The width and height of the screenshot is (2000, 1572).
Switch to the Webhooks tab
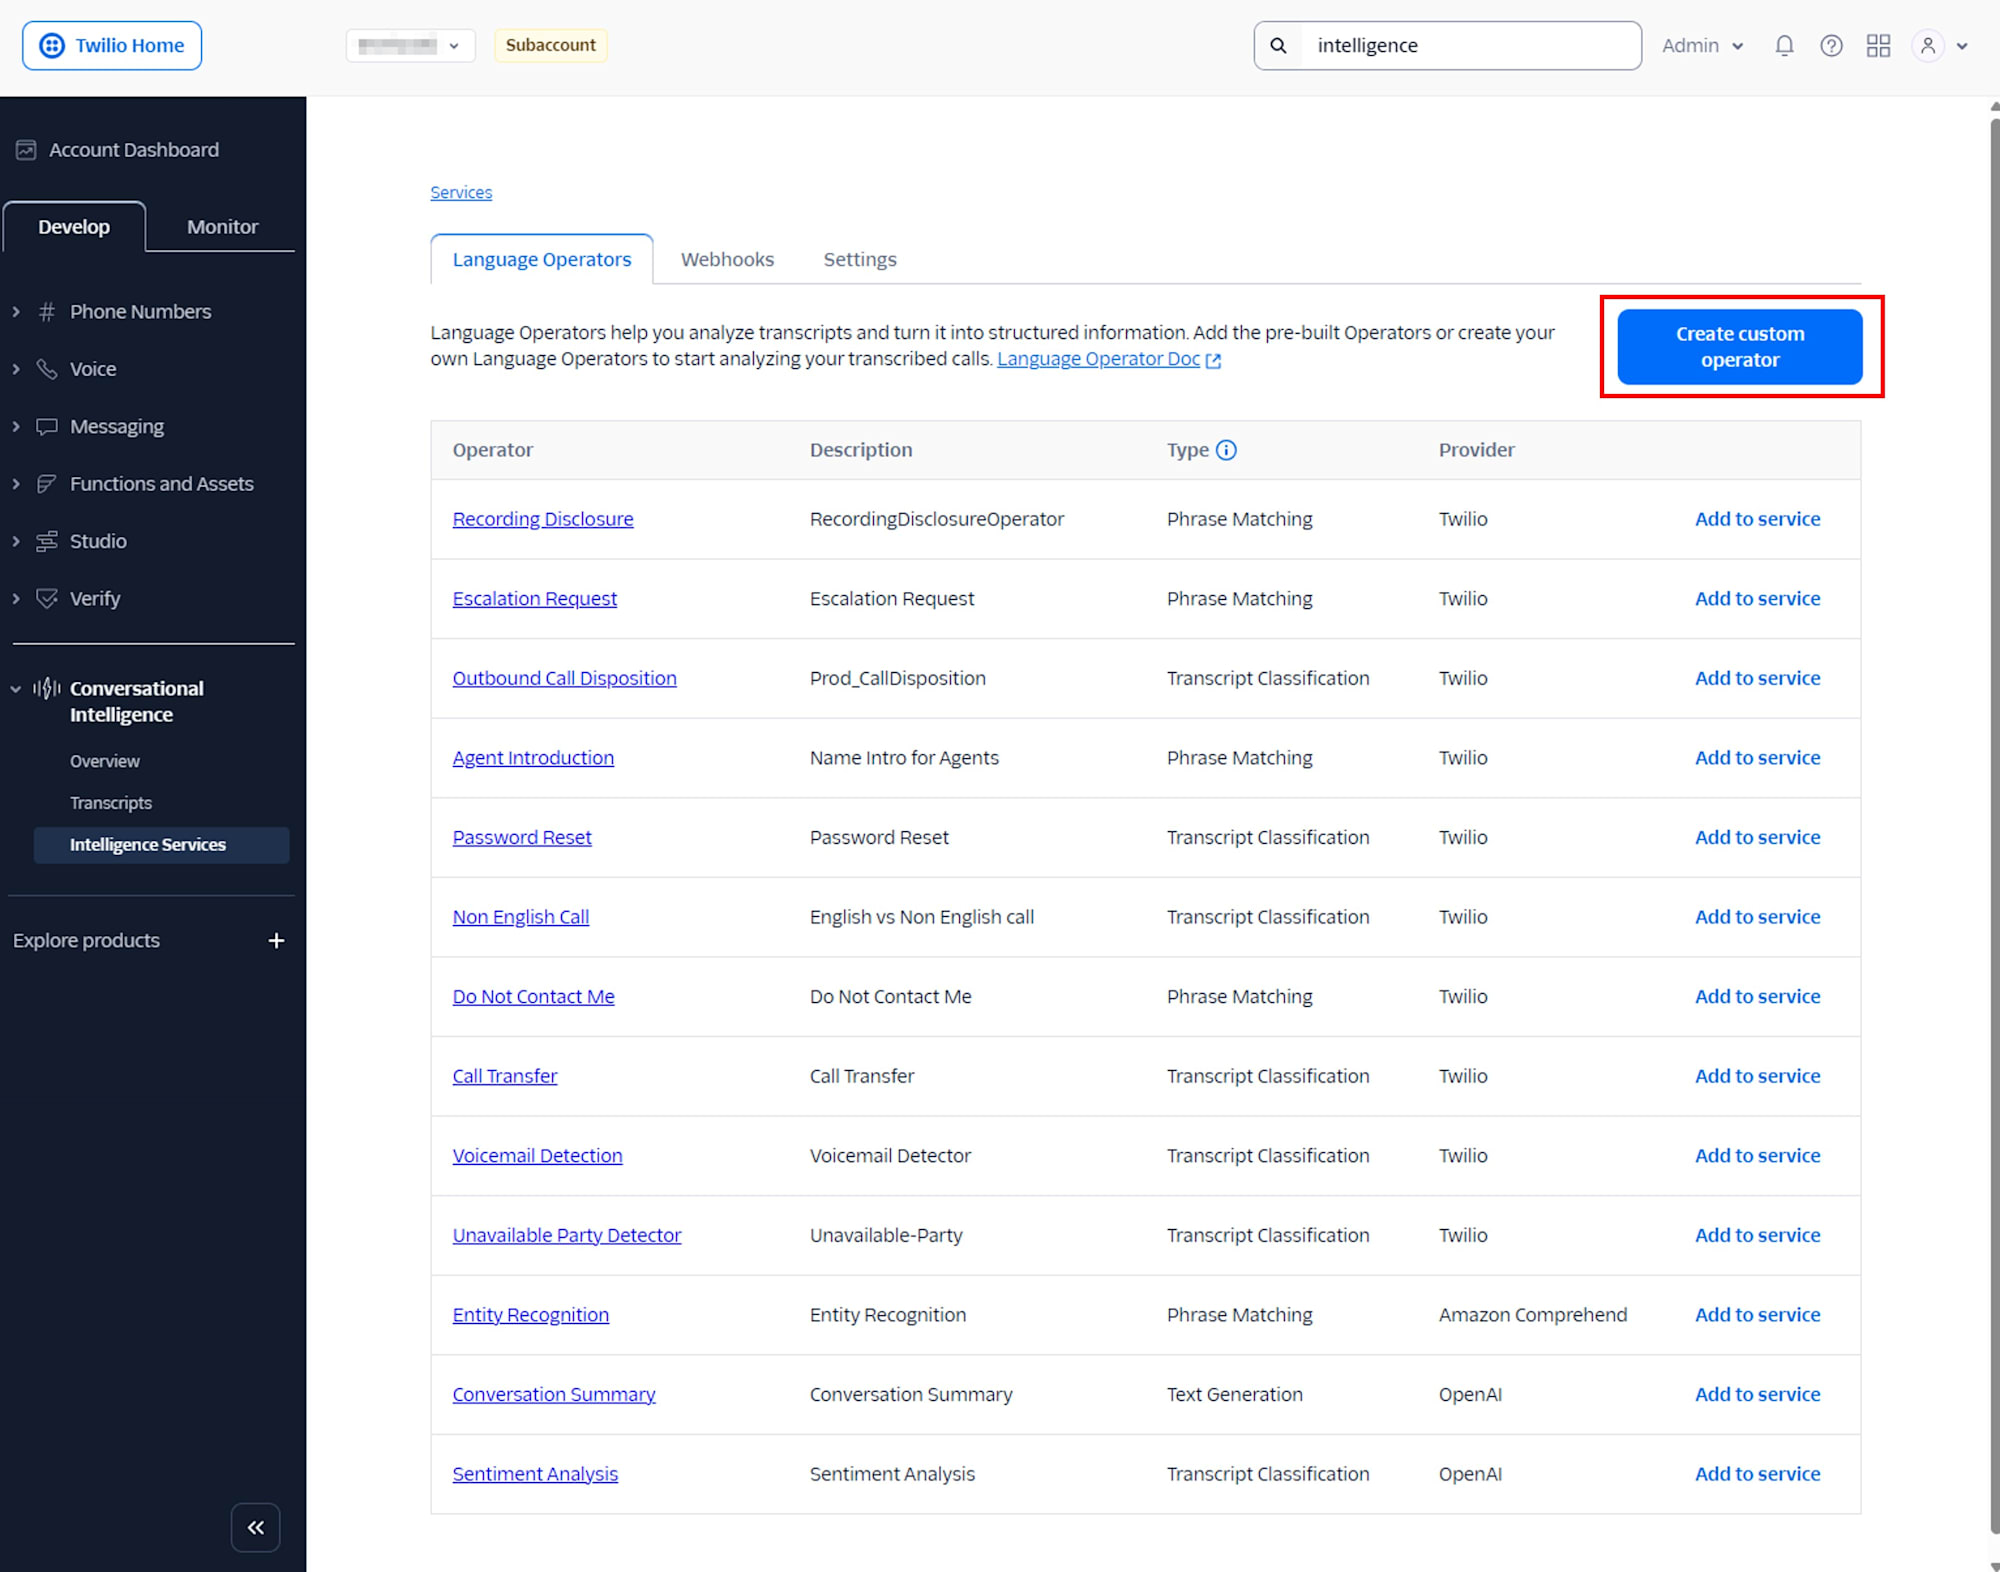(x=727, y=259)
